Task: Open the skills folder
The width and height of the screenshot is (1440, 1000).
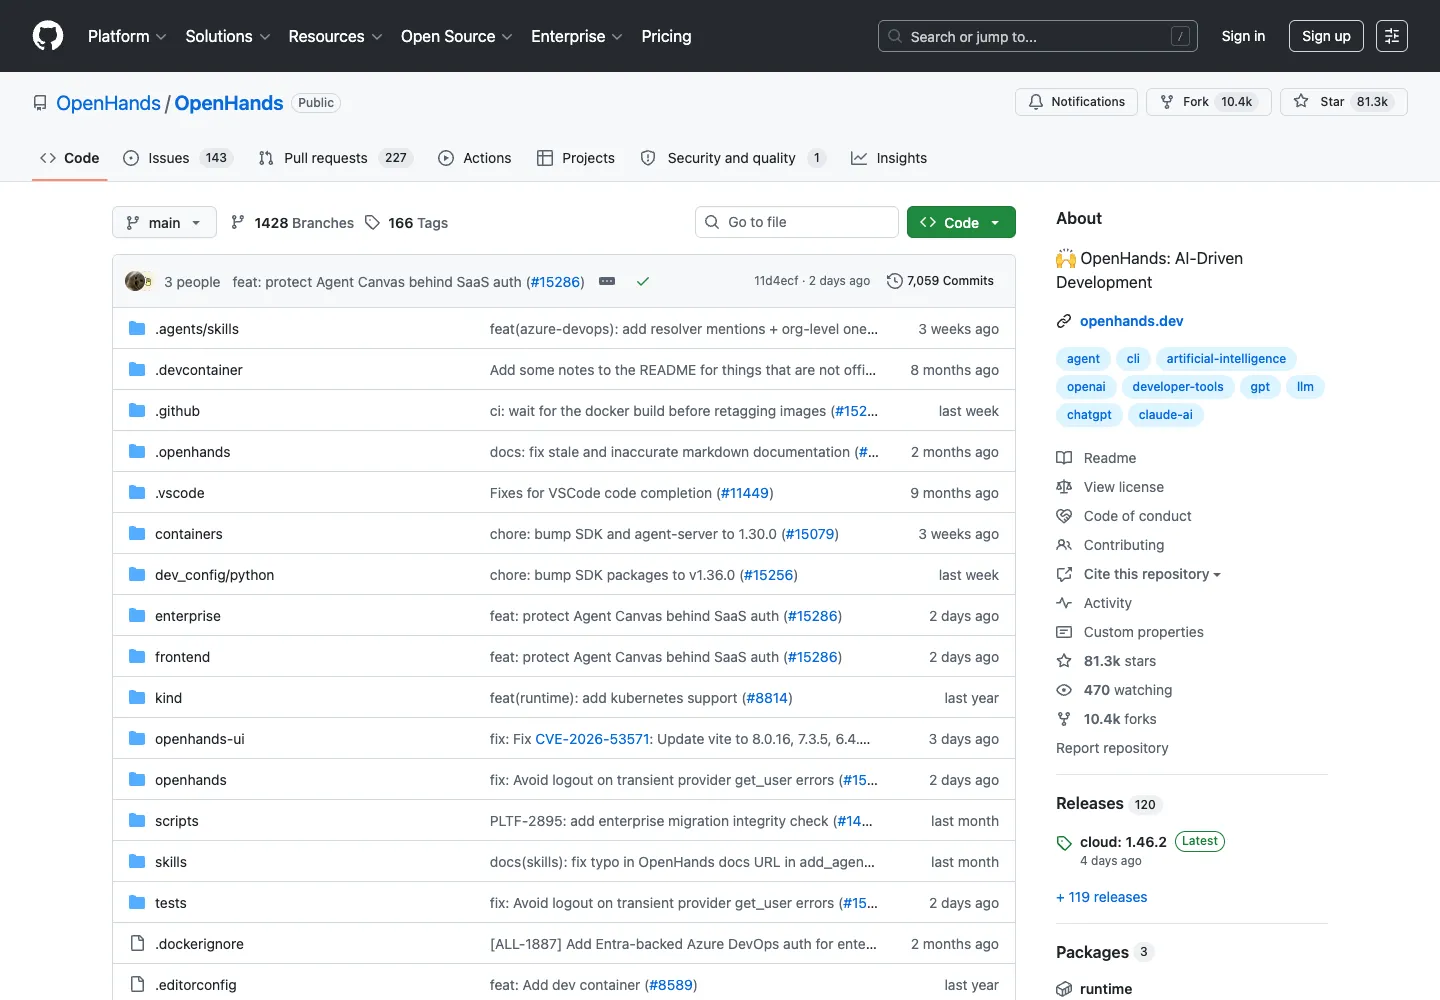Action: (x=170, y=862)
